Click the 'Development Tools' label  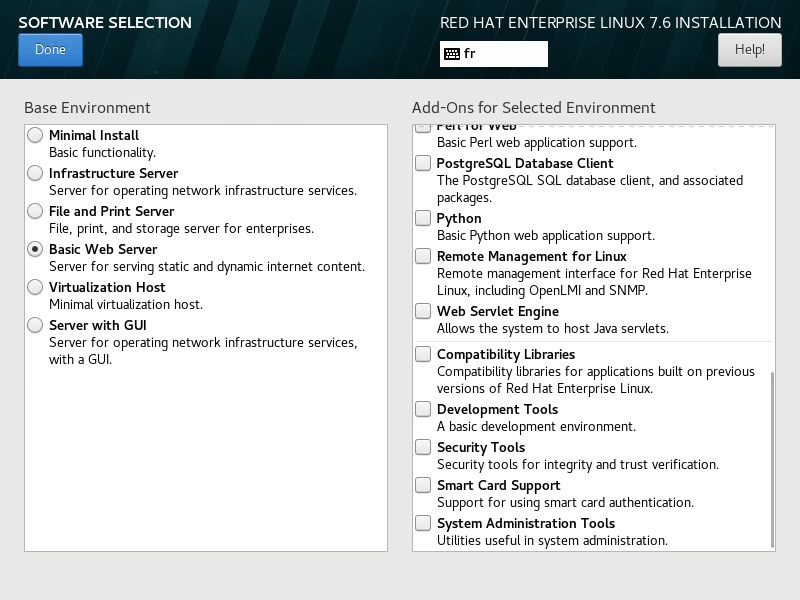pos(497,409)
